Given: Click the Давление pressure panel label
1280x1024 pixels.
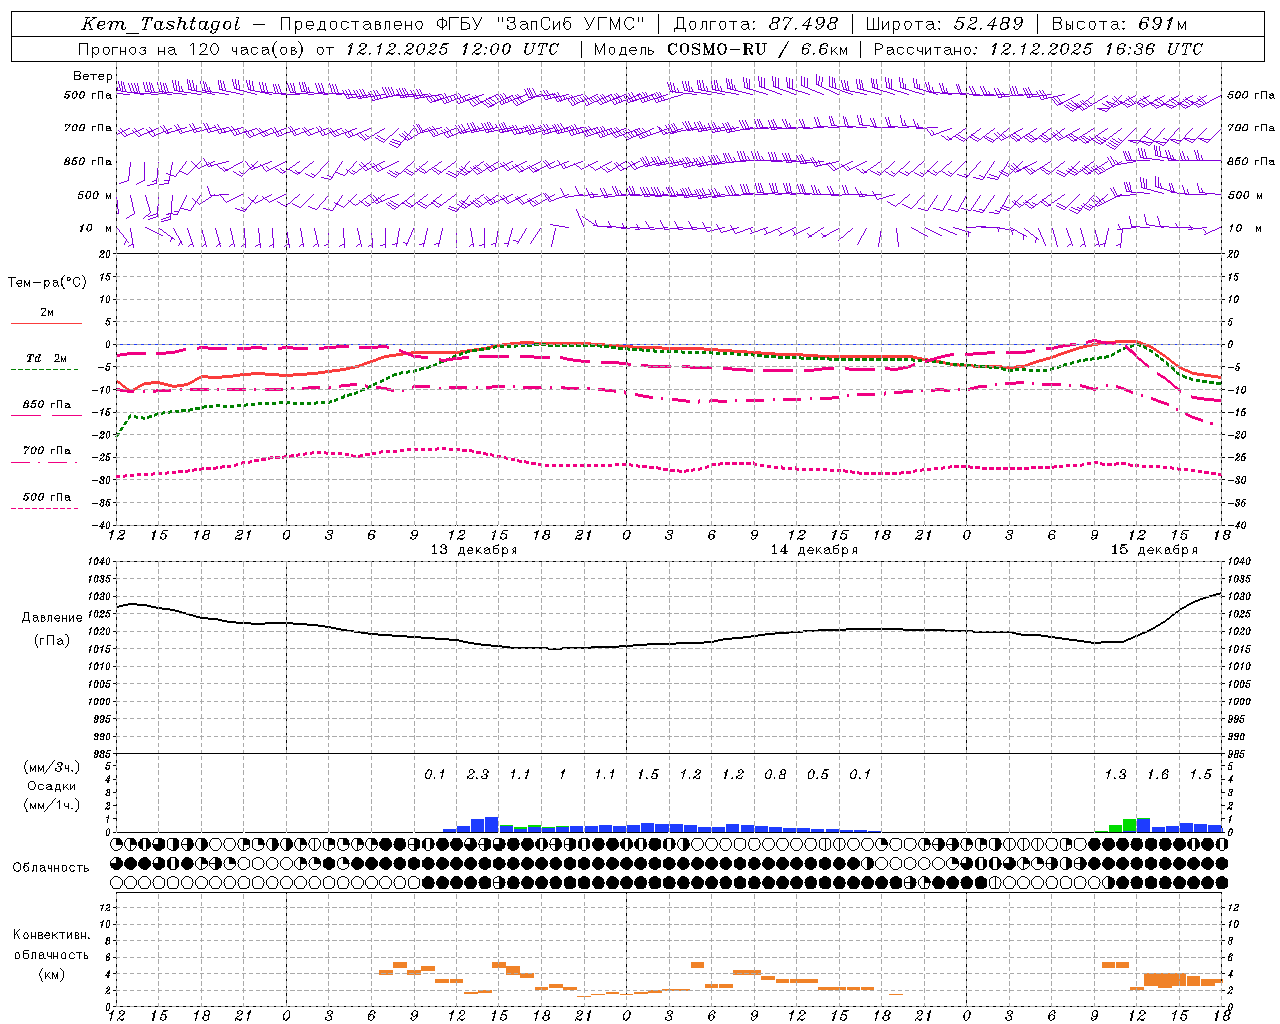Looking at the screenshot, I should (52, 618).
